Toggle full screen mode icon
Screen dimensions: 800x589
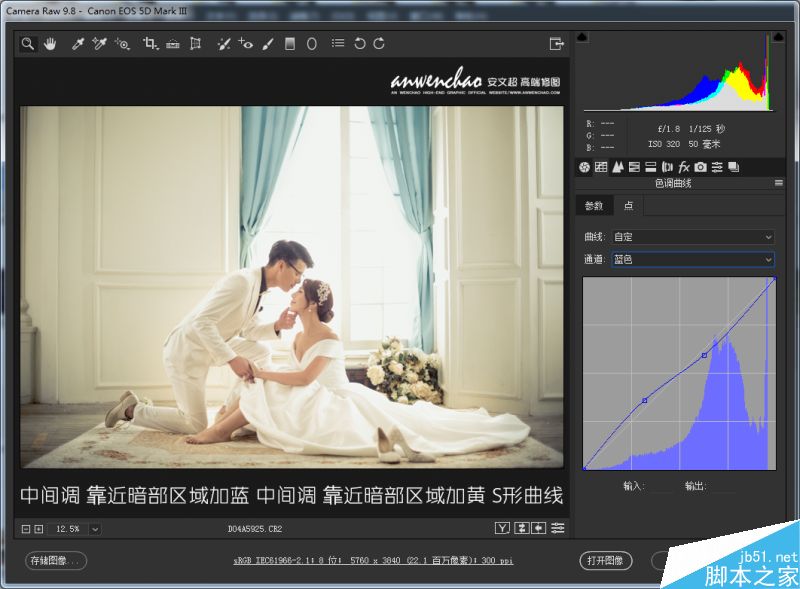click(x=556, y=44)
